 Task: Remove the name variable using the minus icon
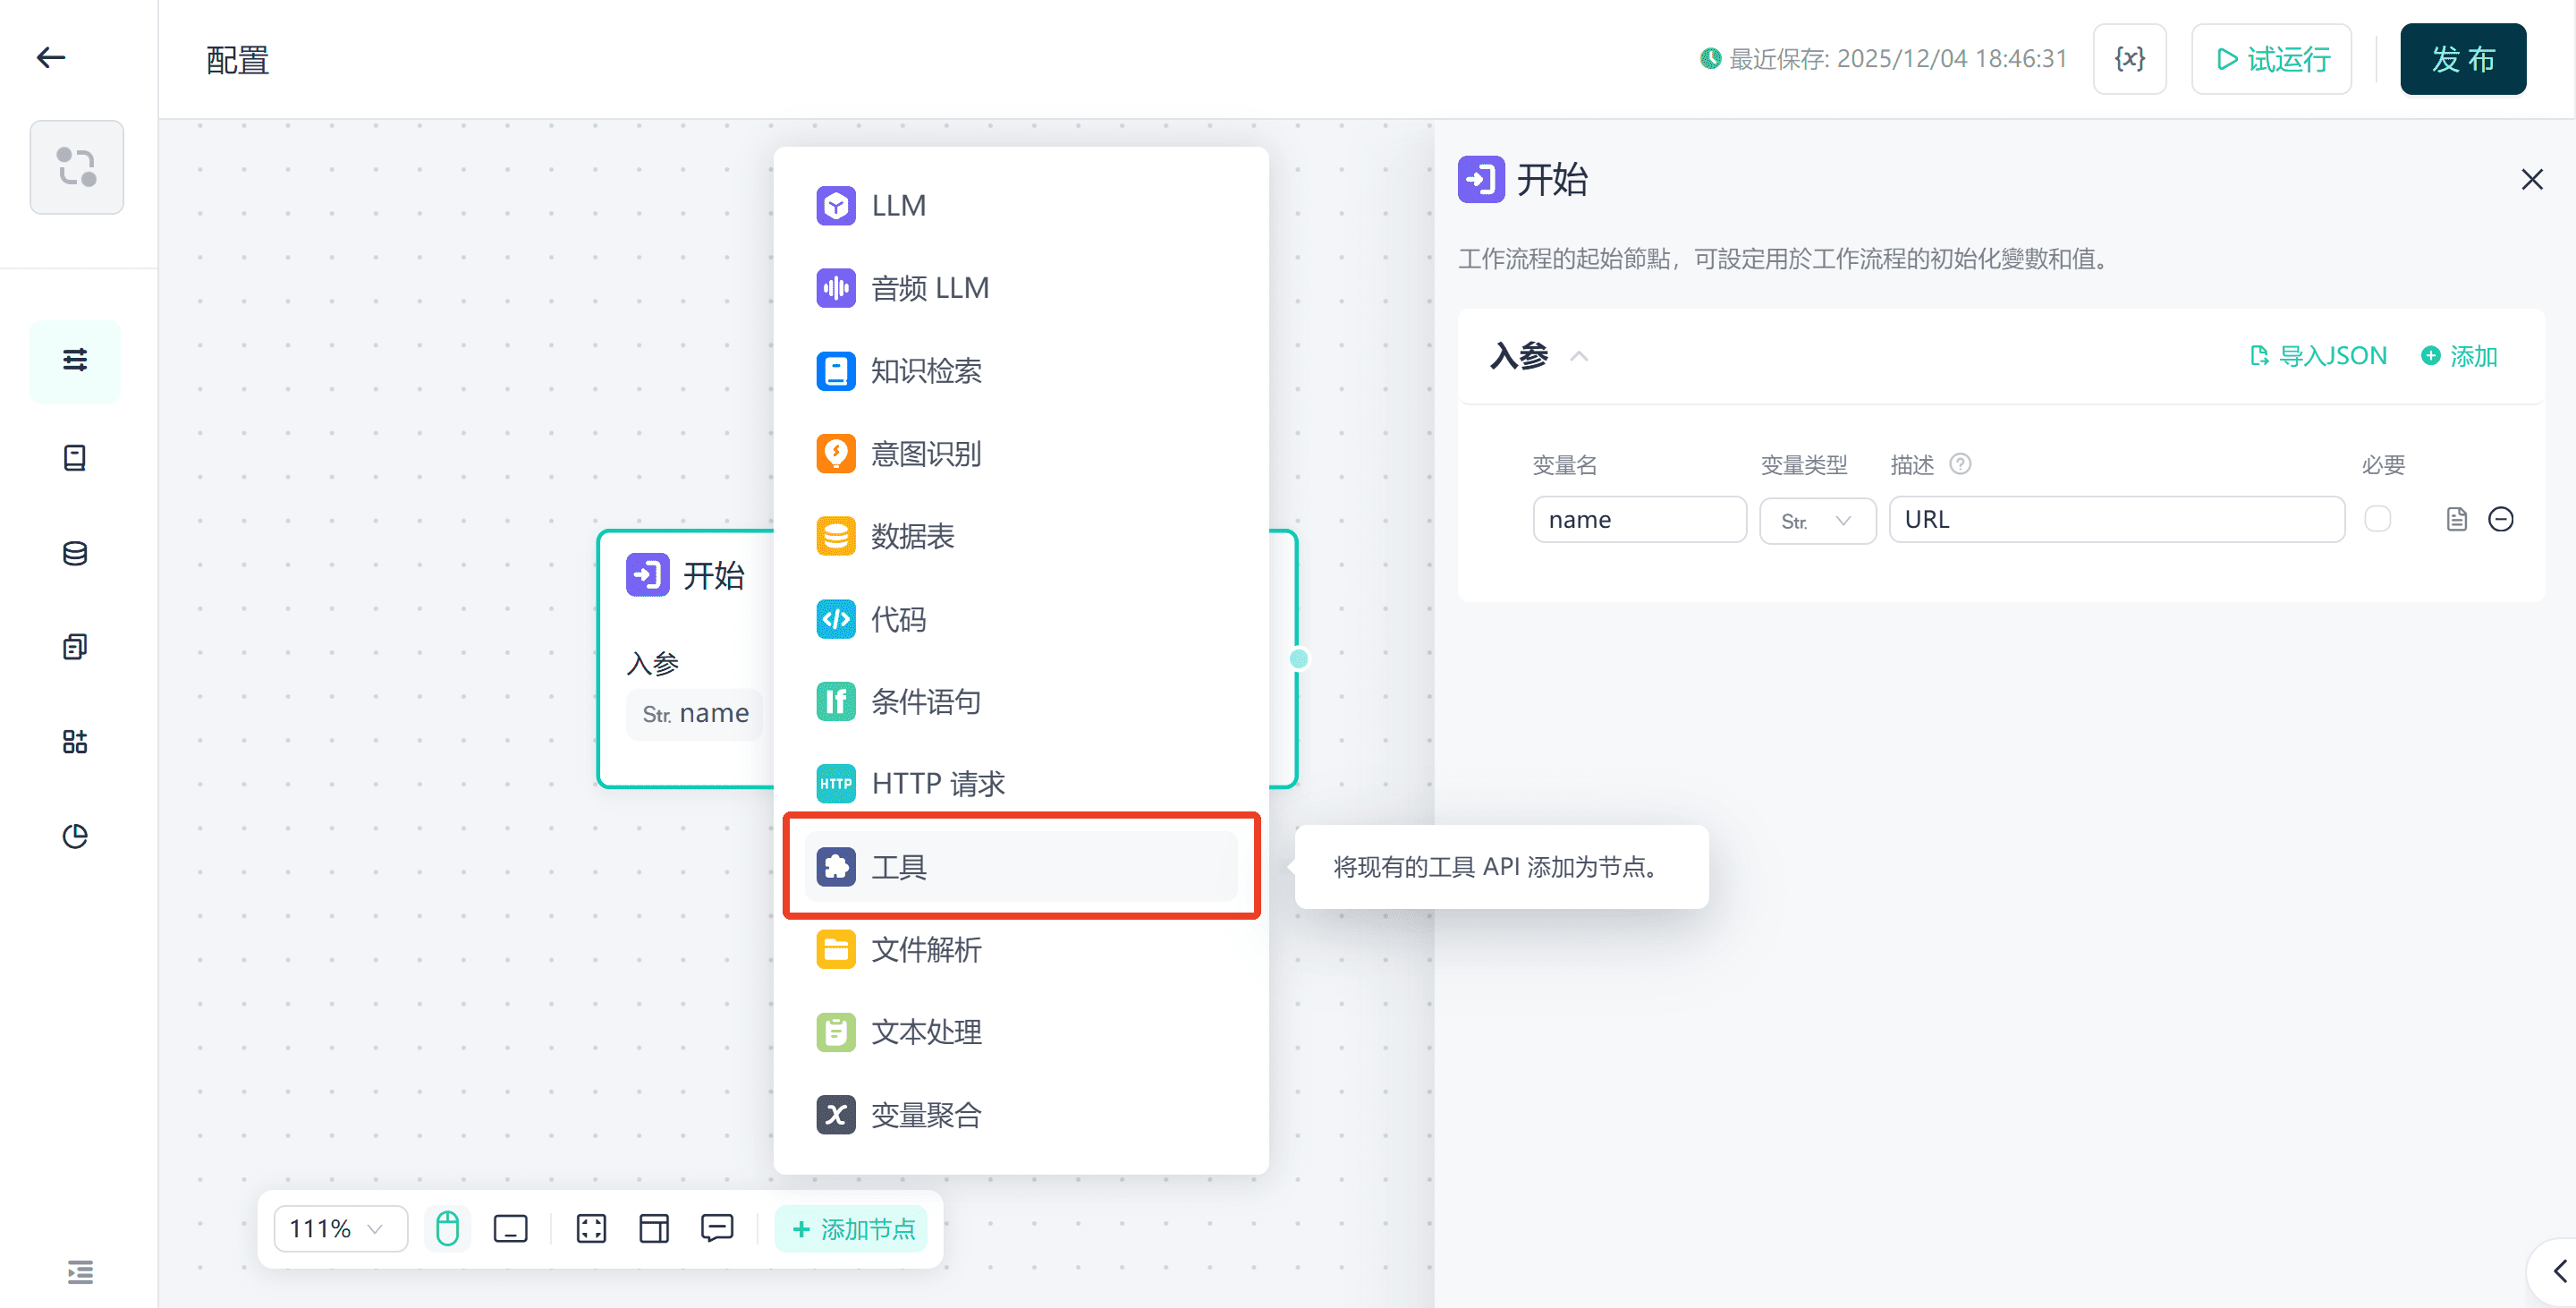click(x=2502, y=519)
